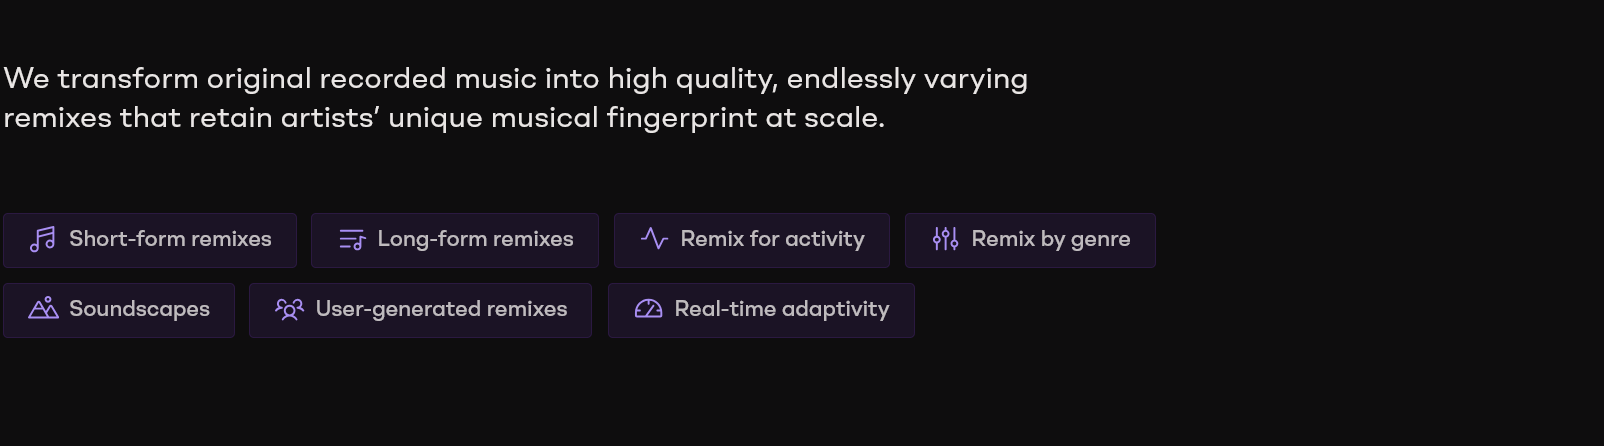Select the Real-time adaptivity label
This screenshot has height=446, width=1604.
[781, 309]
